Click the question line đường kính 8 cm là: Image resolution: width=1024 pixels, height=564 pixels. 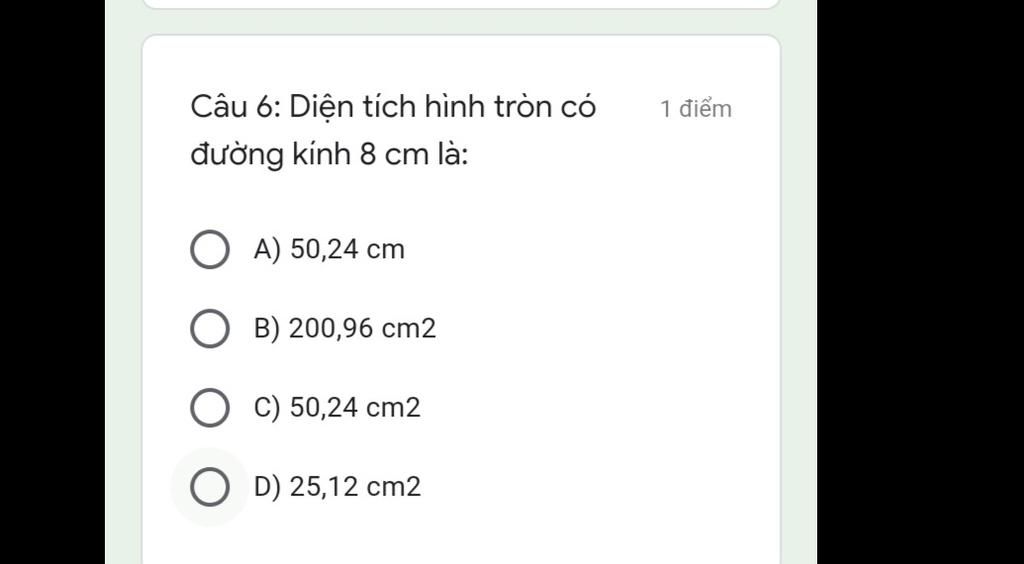point(329,155)
